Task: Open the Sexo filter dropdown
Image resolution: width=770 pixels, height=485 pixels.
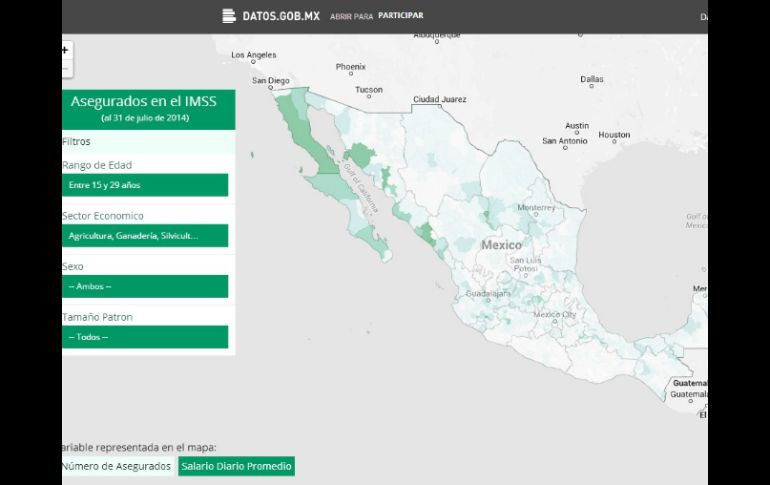Action: click(x=145, y=287)
